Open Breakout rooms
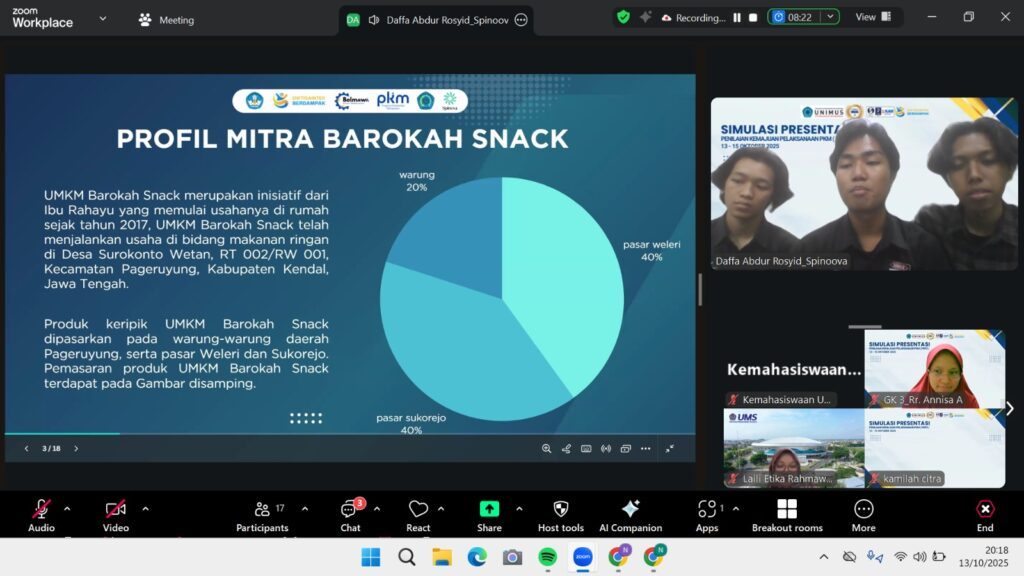Image resolution: width=1024 pixels, height=576 pixels. [786, 514]
